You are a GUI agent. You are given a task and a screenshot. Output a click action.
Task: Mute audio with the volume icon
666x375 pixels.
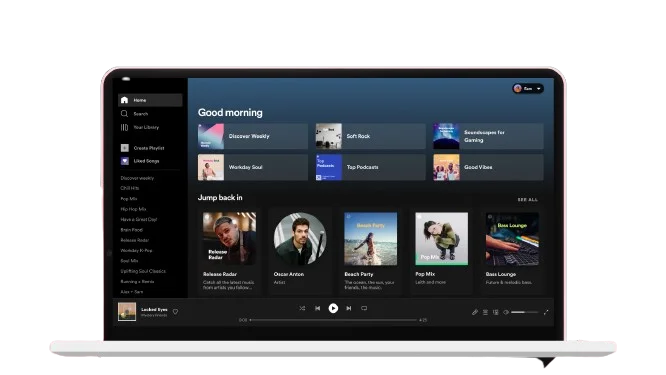pyautogui.click(x=506, y=312)
